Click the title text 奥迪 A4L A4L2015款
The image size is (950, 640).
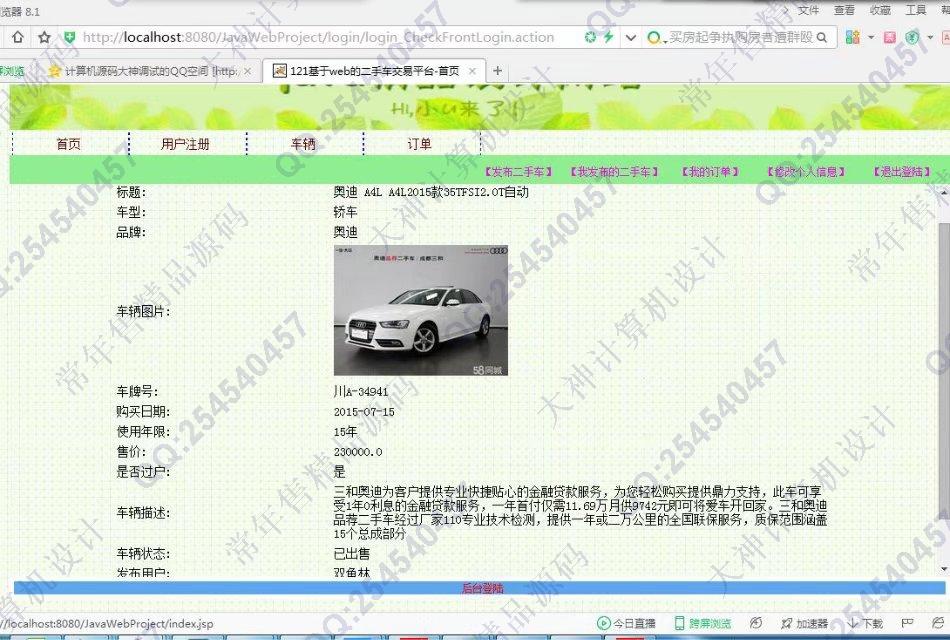431,193
